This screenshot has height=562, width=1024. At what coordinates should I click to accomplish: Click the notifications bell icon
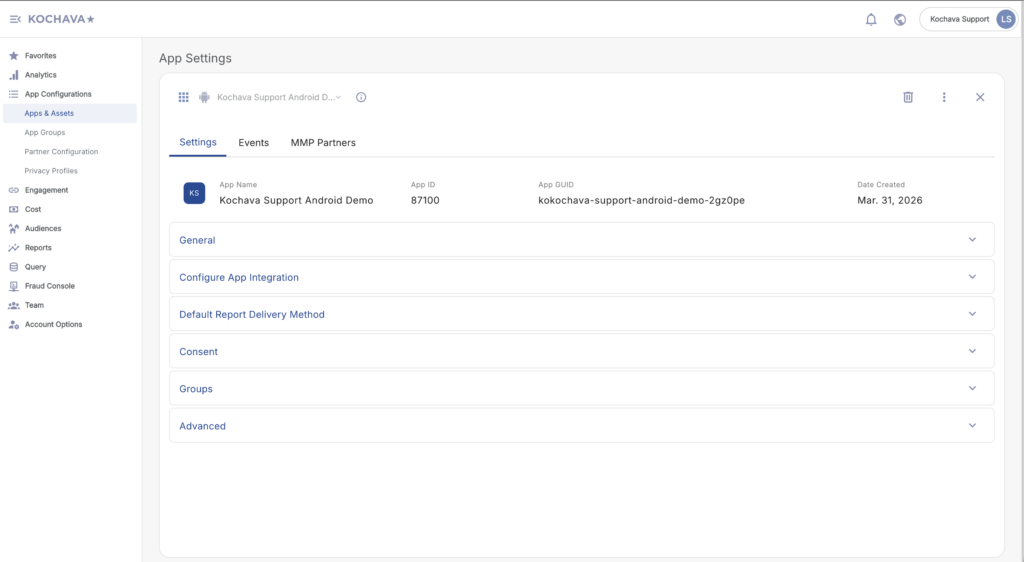871,19
